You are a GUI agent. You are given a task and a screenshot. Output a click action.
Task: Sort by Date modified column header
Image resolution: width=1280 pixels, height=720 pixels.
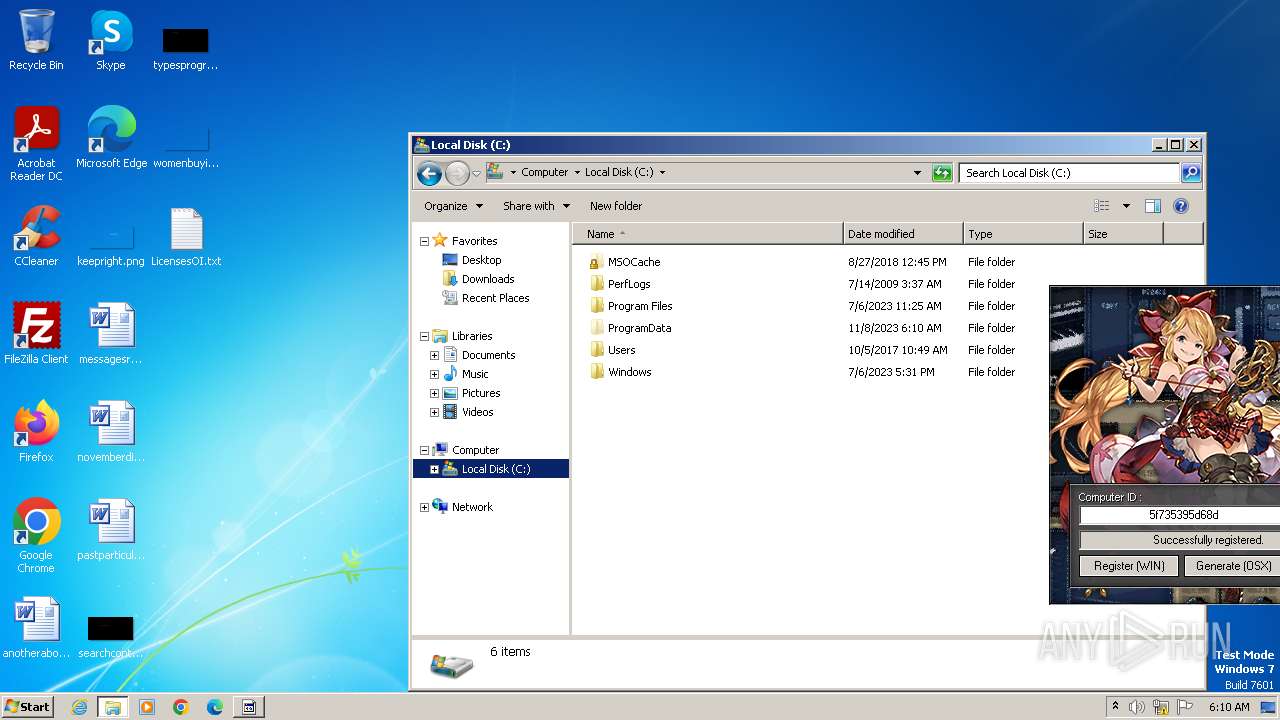tap(903, 234)
